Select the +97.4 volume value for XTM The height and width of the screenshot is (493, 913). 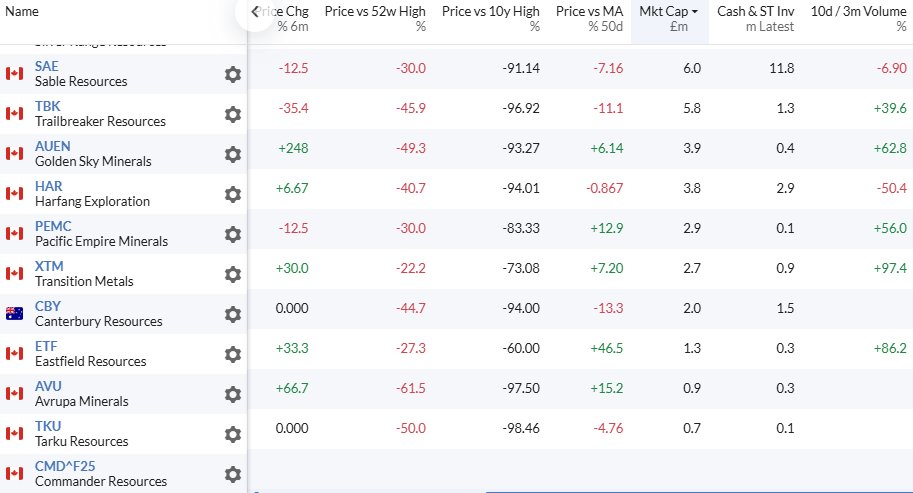[890, 268]
